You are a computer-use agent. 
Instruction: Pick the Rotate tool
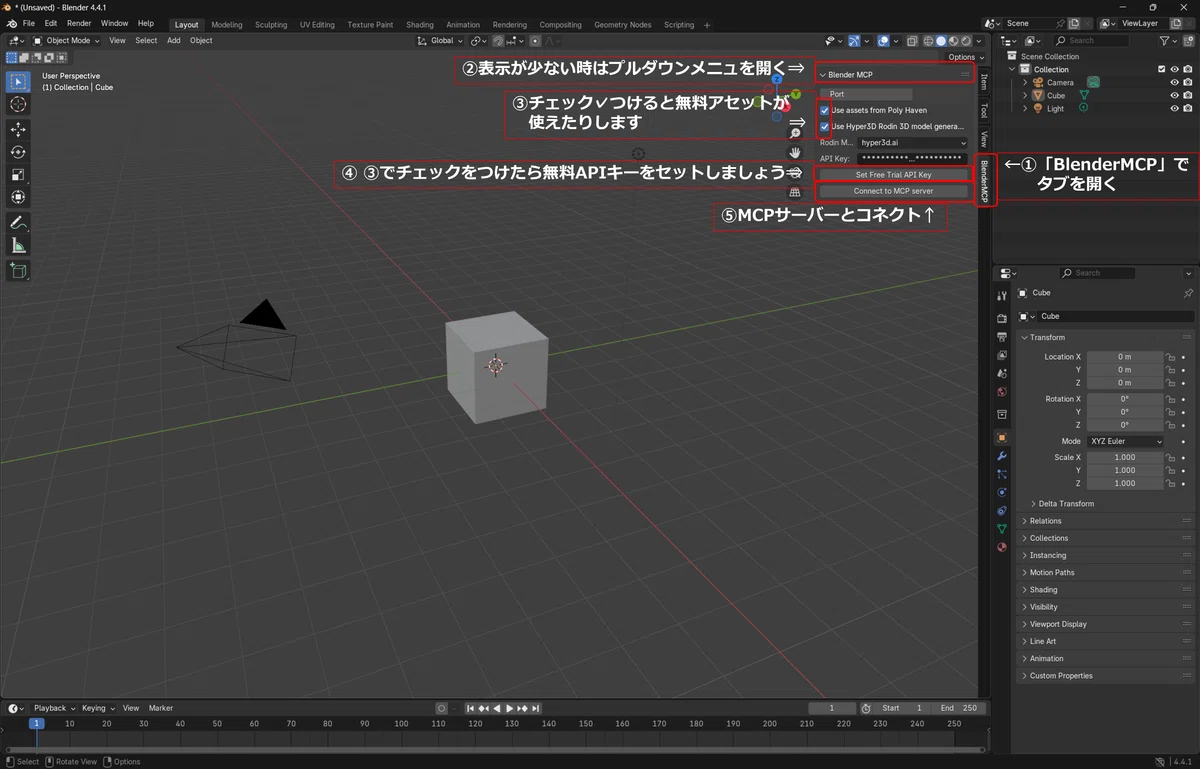[x=18, y=152]
